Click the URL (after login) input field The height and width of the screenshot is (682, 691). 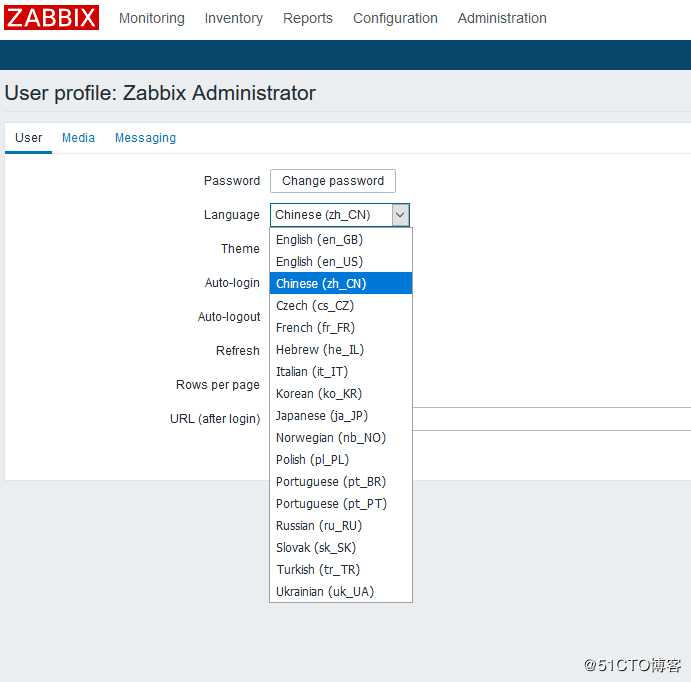[x=551, y=419]
